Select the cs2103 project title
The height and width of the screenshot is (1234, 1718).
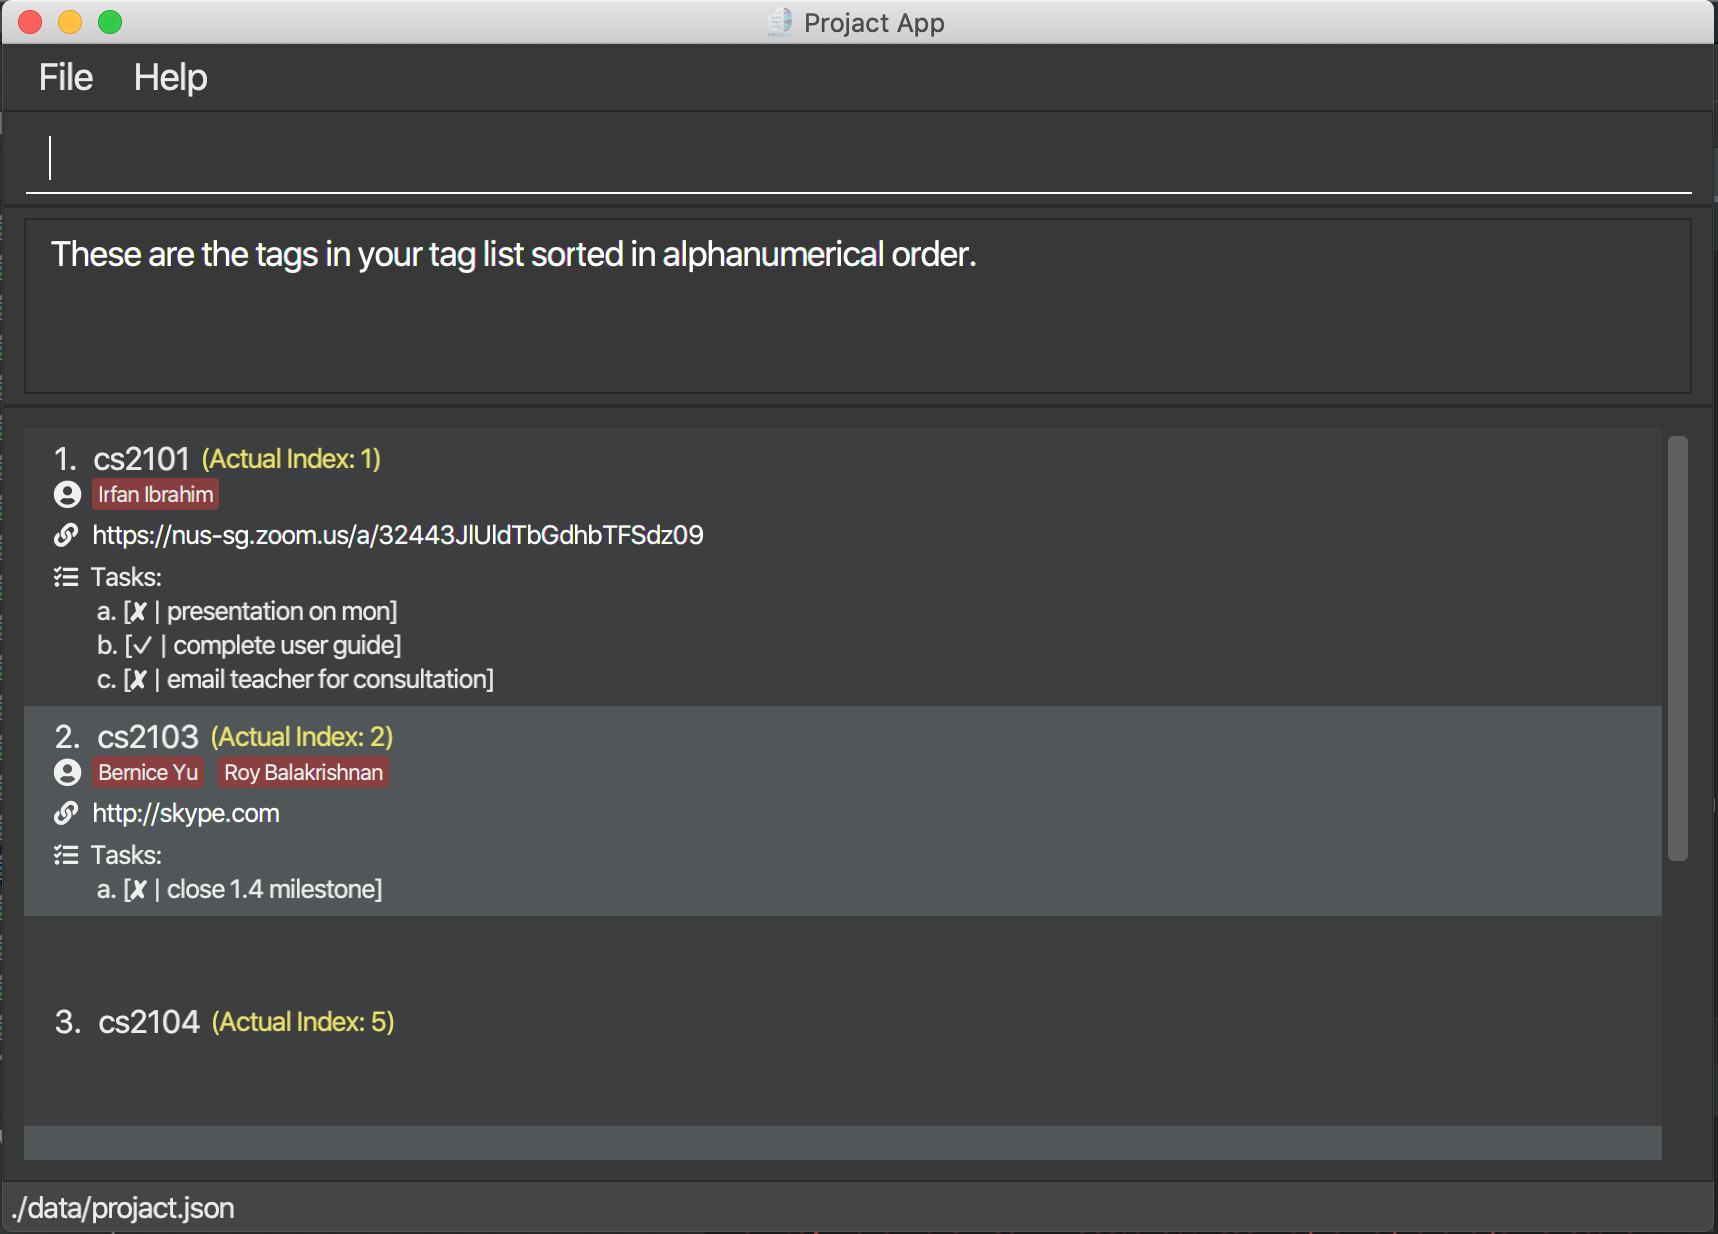tap(148, 737)
